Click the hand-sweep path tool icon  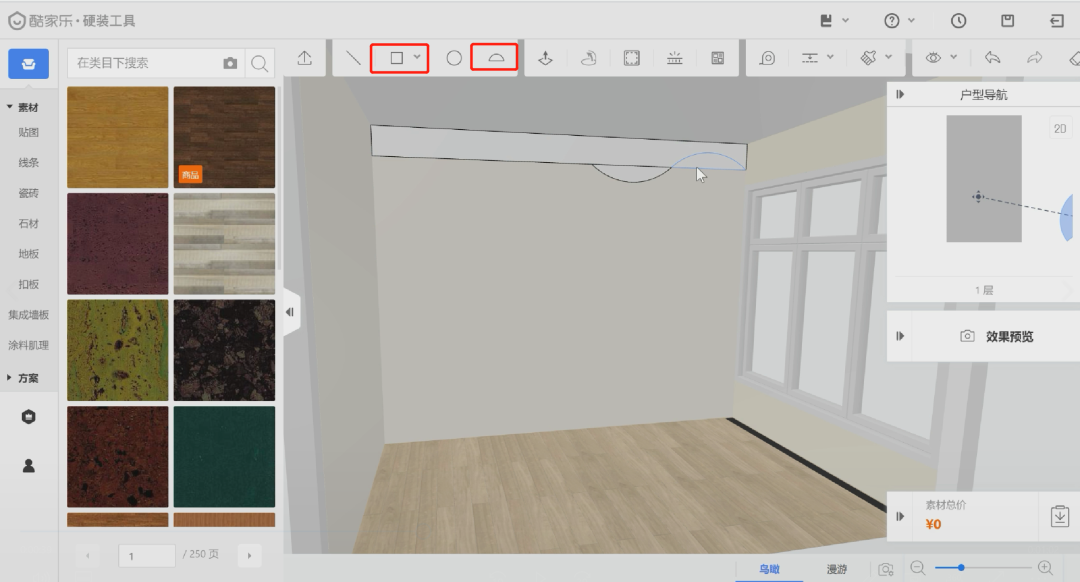coord(588,59)
